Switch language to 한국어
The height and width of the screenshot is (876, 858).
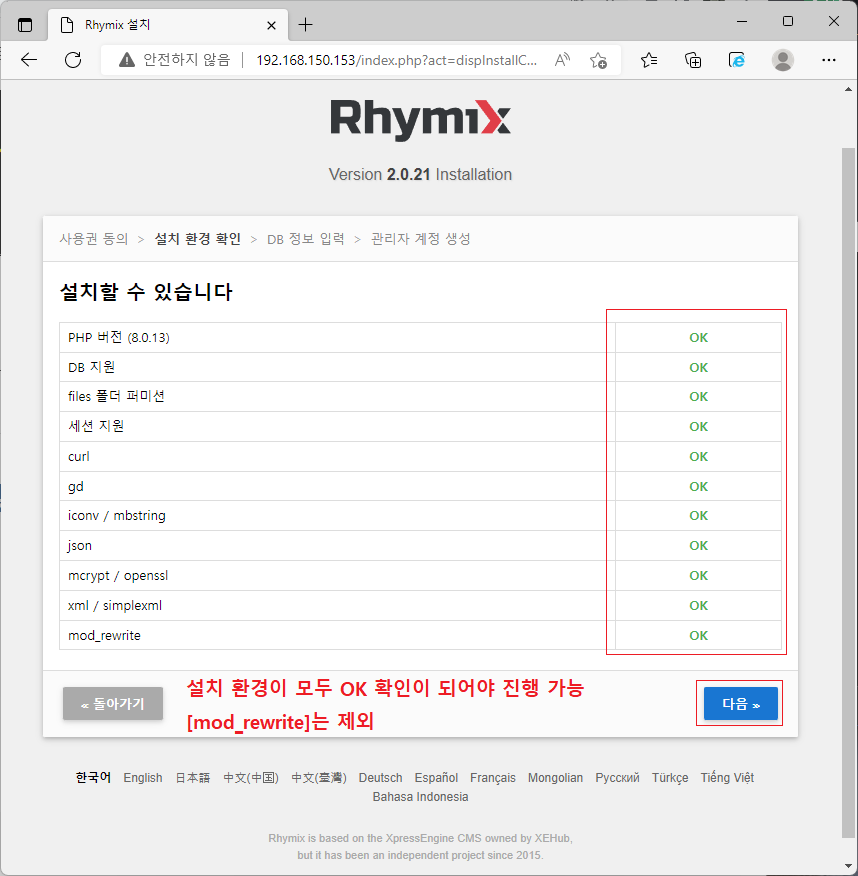93,778
